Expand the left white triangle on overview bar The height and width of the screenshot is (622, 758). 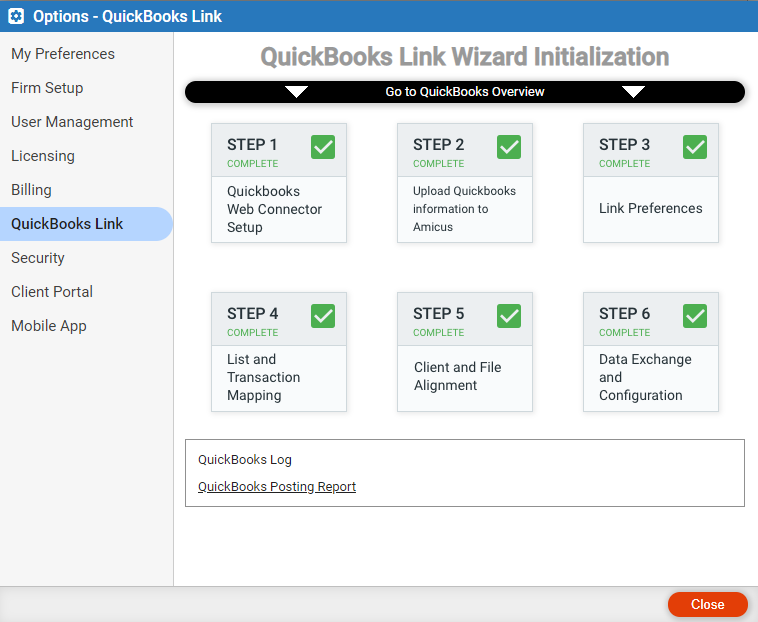[296, 92]
